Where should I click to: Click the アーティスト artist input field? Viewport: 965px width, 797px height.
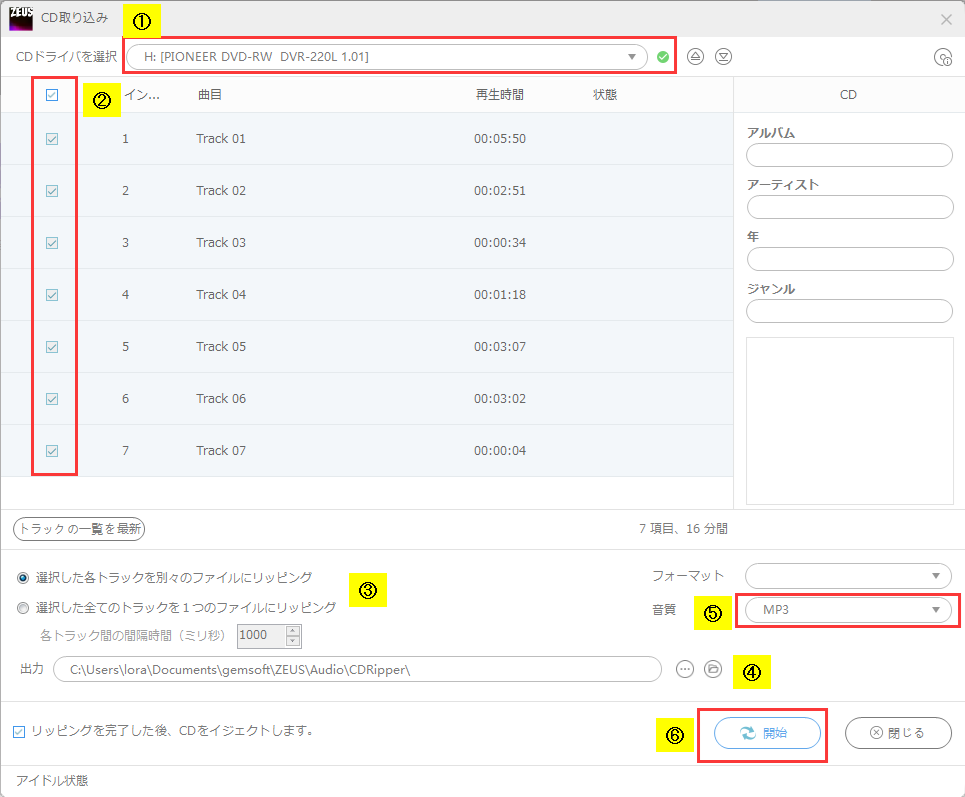click(x=849, y=207)
